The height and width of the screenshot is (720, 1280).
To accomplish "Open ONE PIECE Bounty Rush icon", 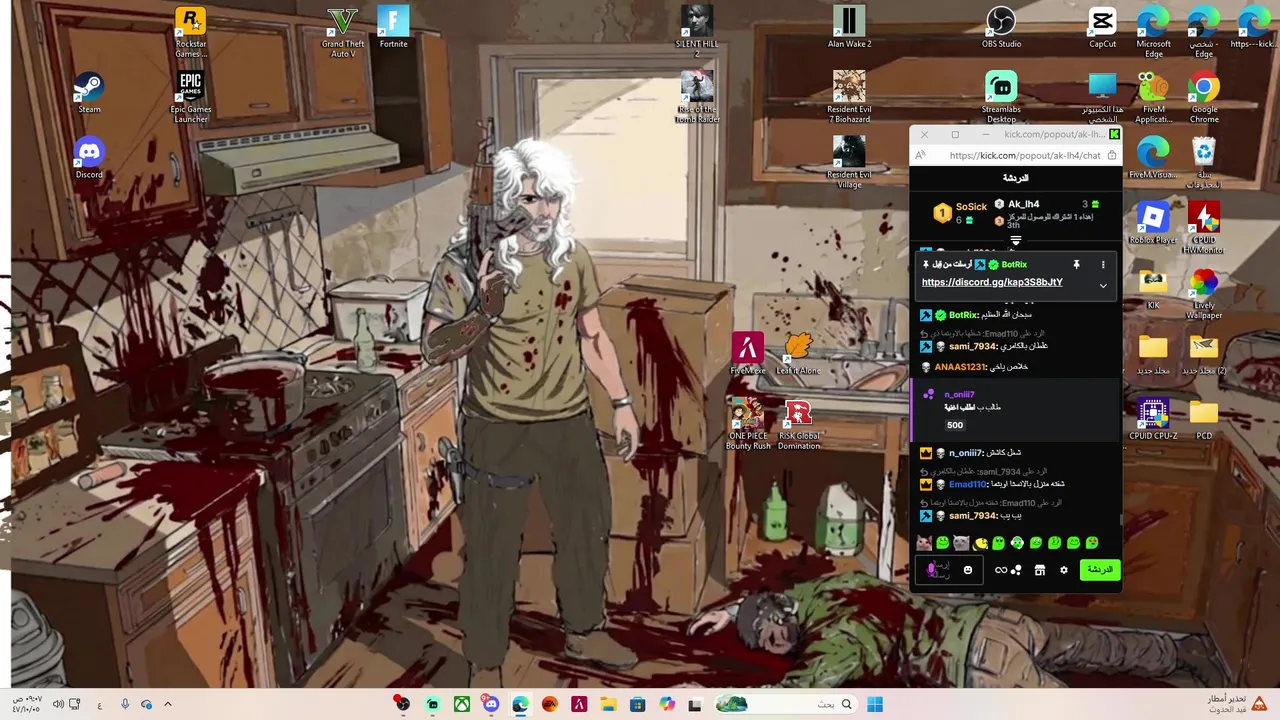I will [x=747, y=424].
